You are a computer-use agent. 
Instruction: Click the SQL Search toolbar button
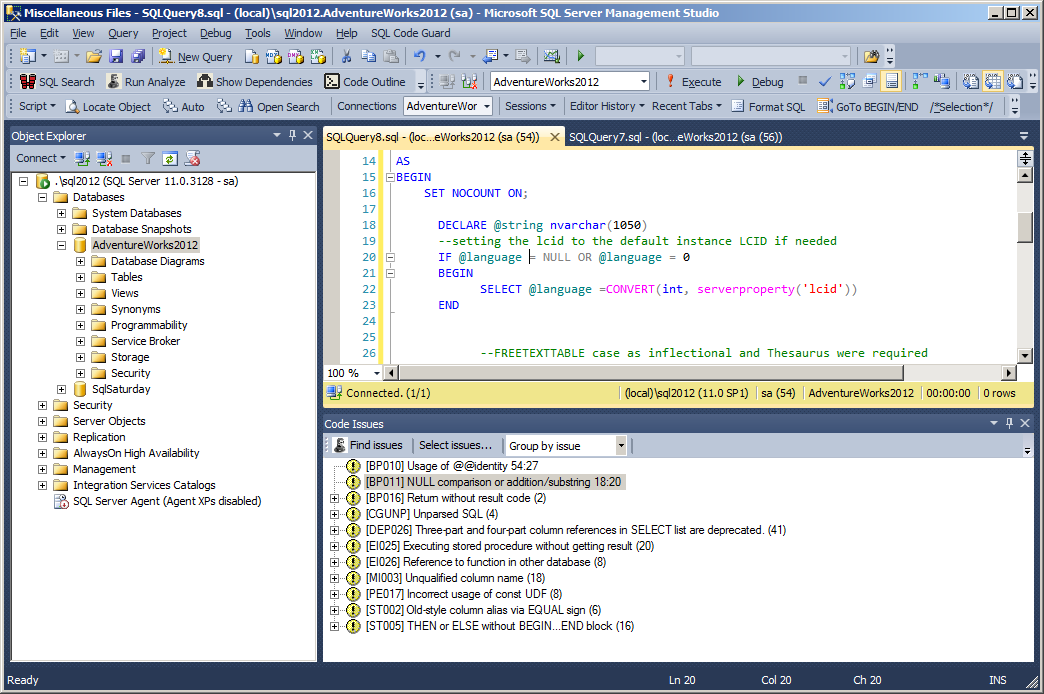pyautogui.click(x=57, y=82)
